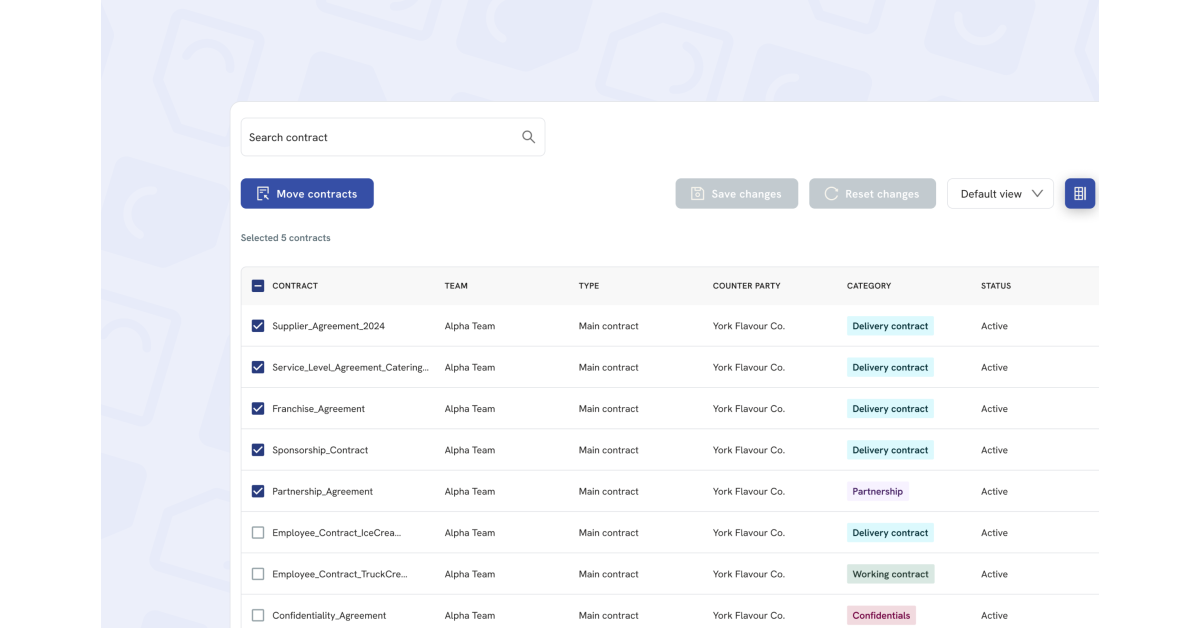Image resolution: width=1200 pixels, height=628 pixels.
Task: Click the Category column header
Action: 868,286
